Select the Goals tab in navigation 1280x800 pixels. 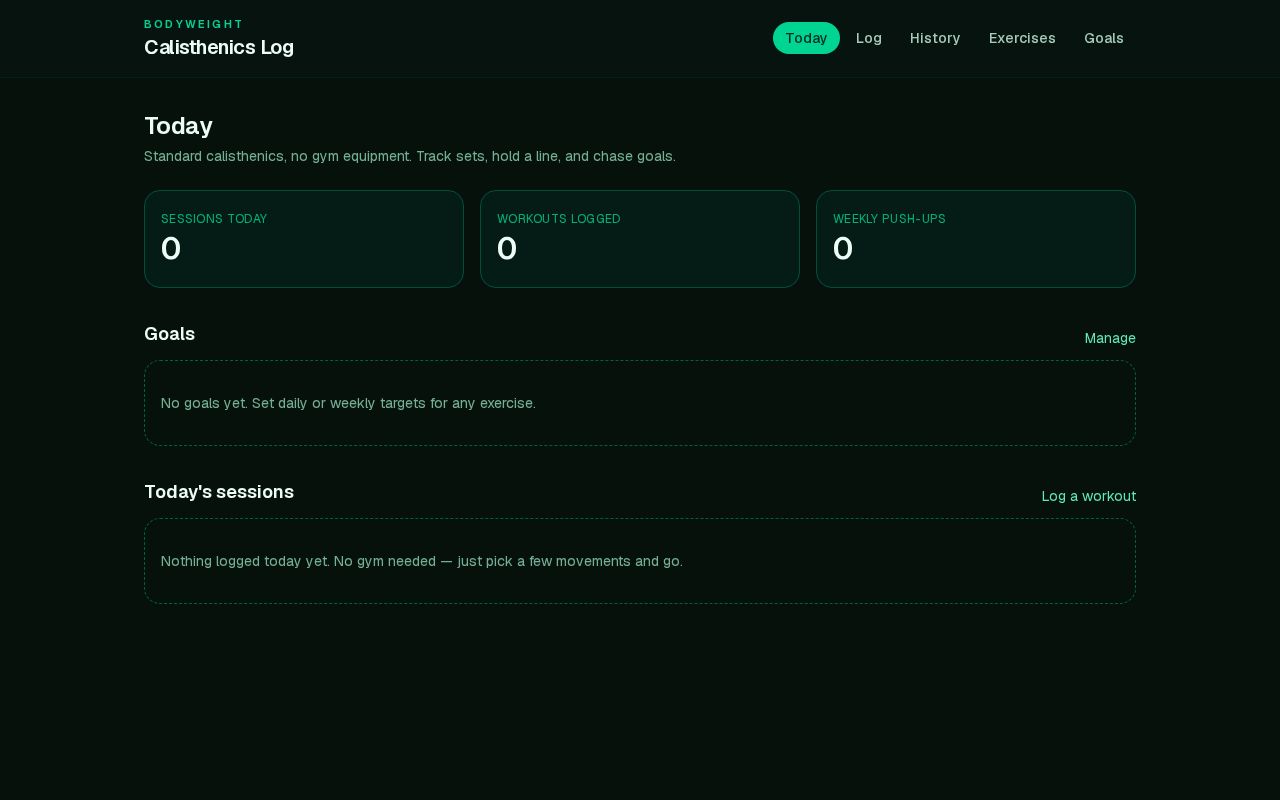tap(1104, 38)
